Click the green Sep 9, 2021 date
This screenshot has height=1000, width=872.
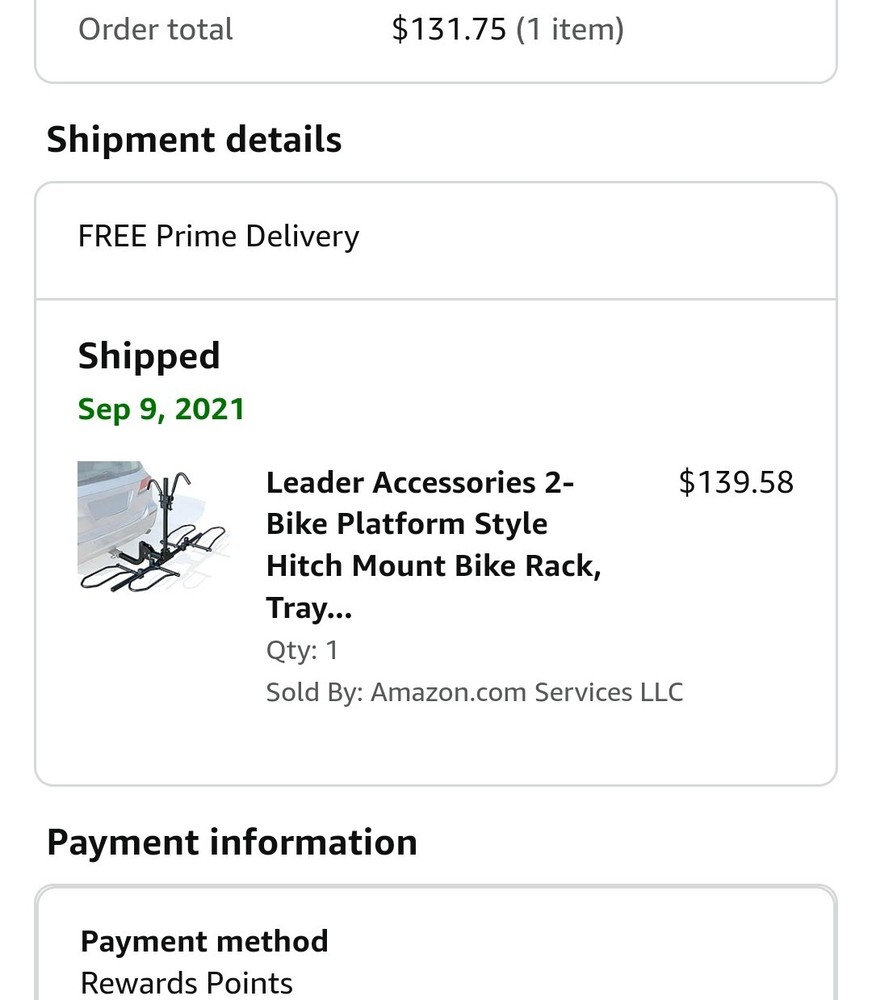point(161,409)
